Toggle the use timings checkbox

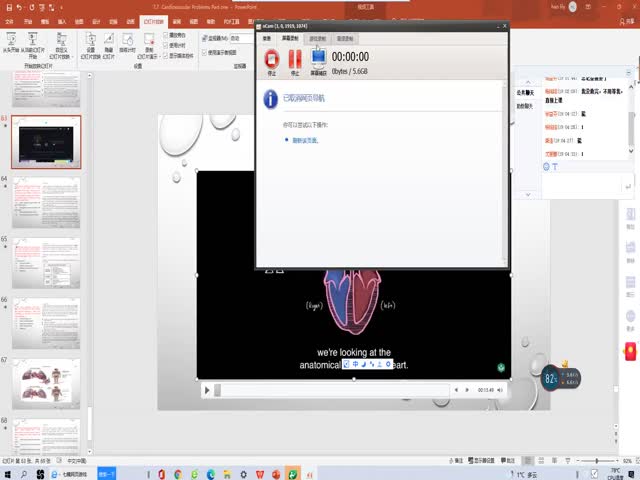(x=165, y=45)
